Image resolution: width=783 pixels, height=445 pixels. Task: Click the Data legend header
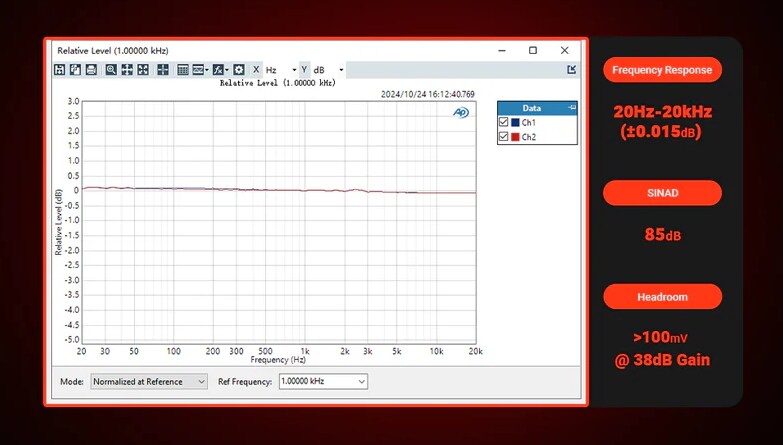click(537, 108)
